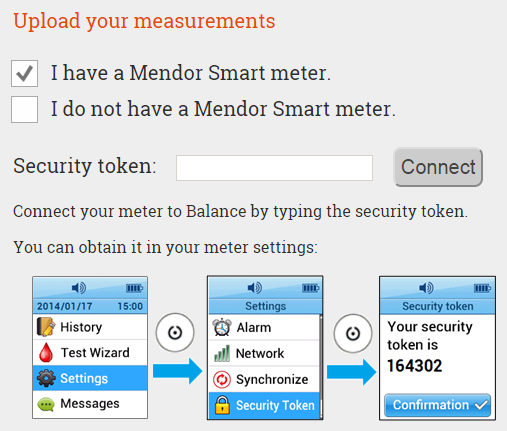This screenshot has height=431, width=507.
Task: Click the History notebook icon
Action: [x=46, y=327]
